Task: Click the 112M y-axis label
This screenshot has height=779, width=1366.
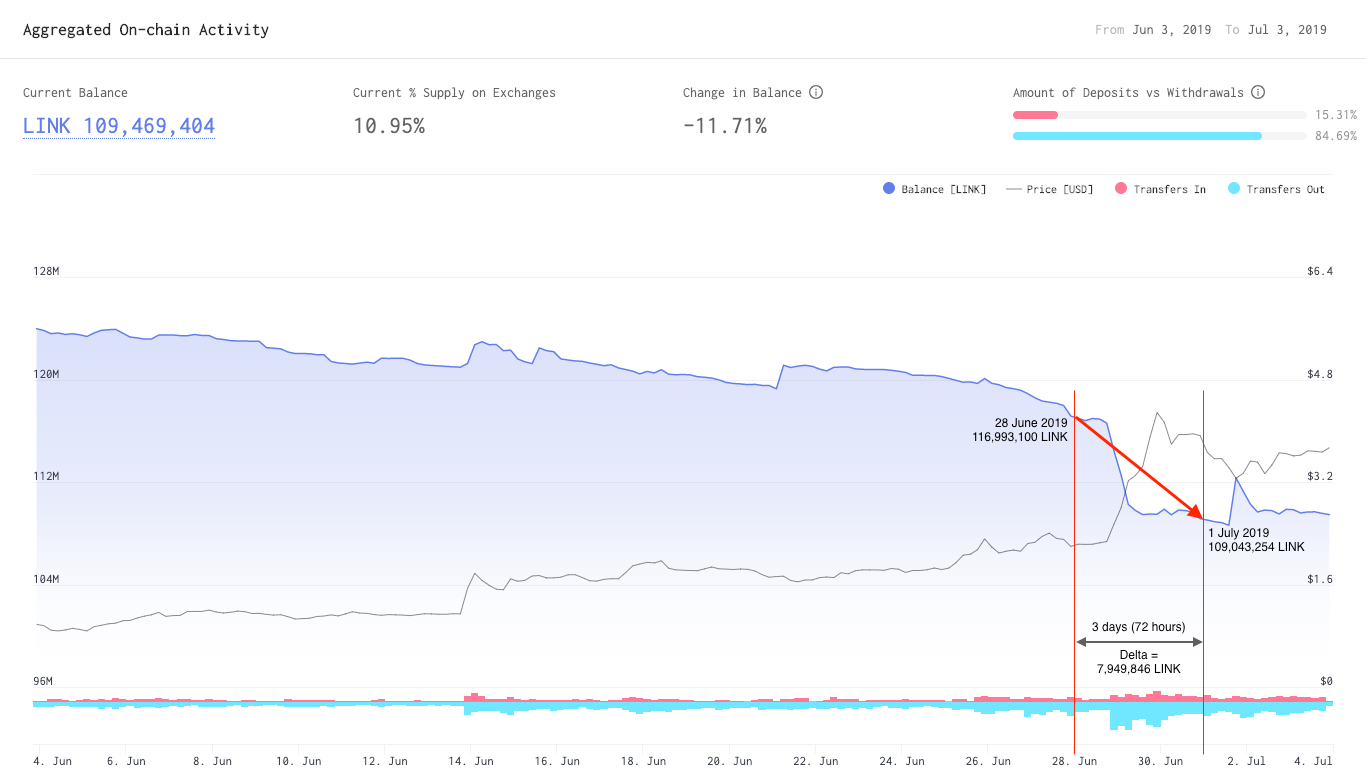Action: tap(47, 476)
